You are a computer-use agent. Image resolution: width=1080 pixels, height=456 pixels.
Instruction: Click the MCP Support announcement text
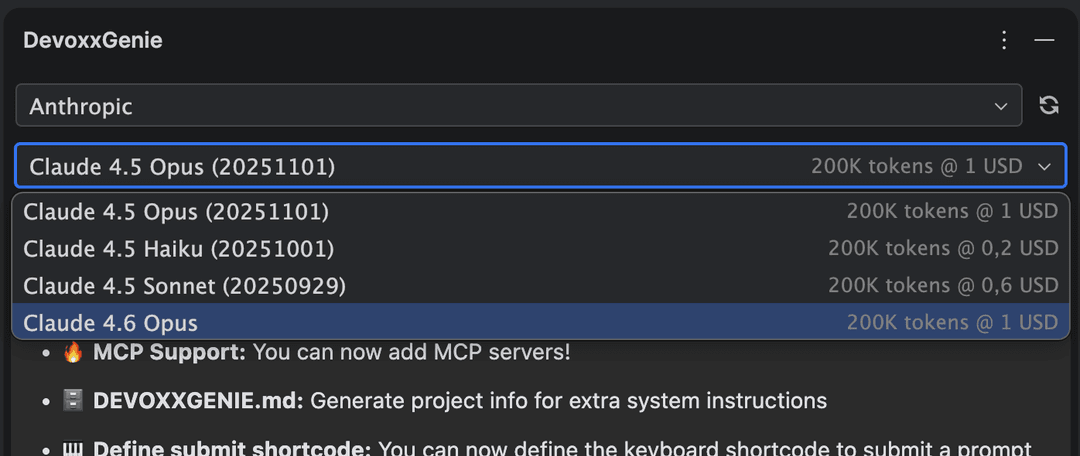[331, 353]
